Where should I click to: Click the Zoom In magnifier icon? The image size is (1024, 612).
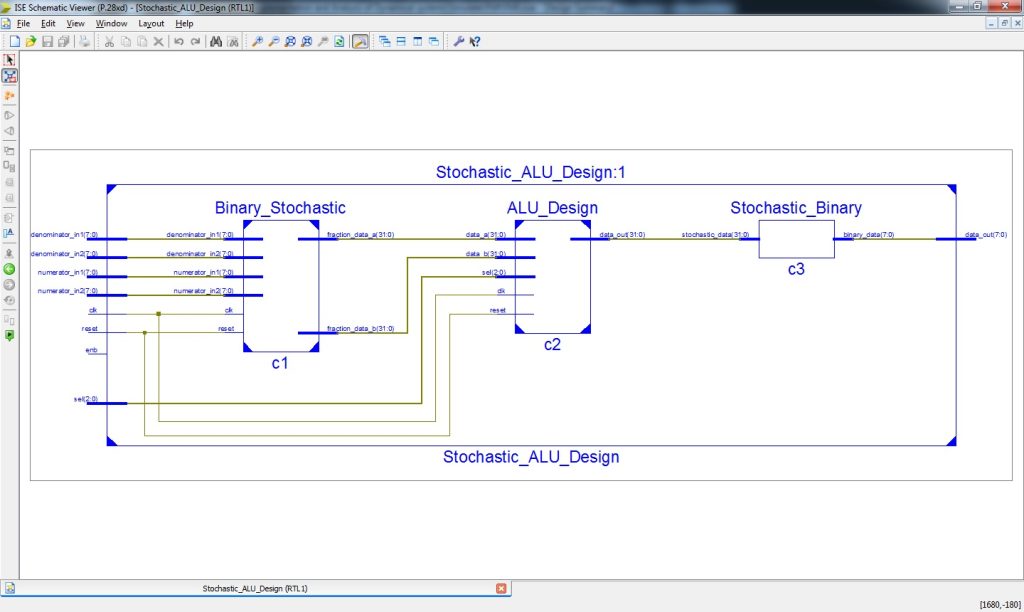pos(257,42)
